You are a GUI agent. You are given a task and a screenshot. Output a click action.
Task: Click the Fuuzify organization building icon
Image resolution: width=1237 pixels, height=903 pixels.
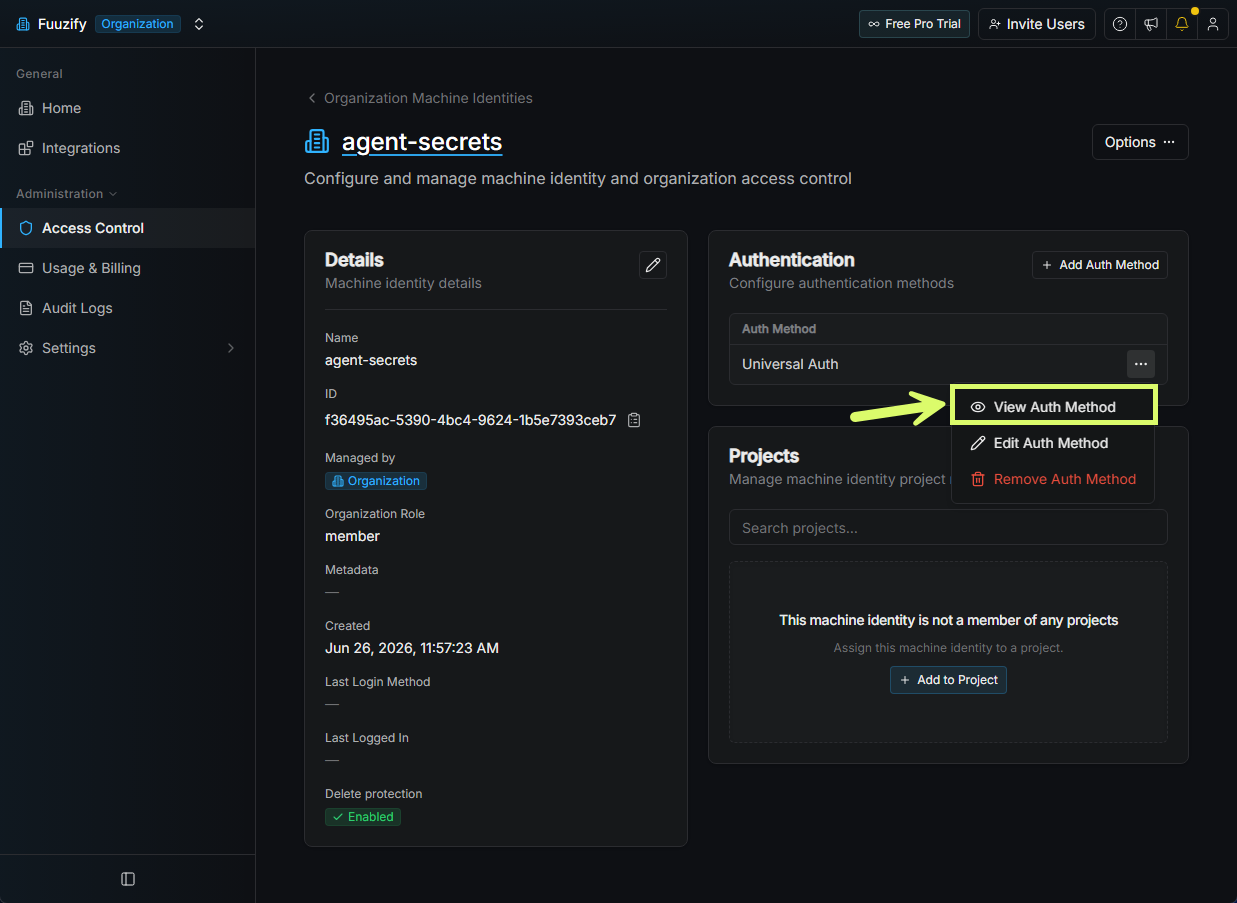(23, 24)
